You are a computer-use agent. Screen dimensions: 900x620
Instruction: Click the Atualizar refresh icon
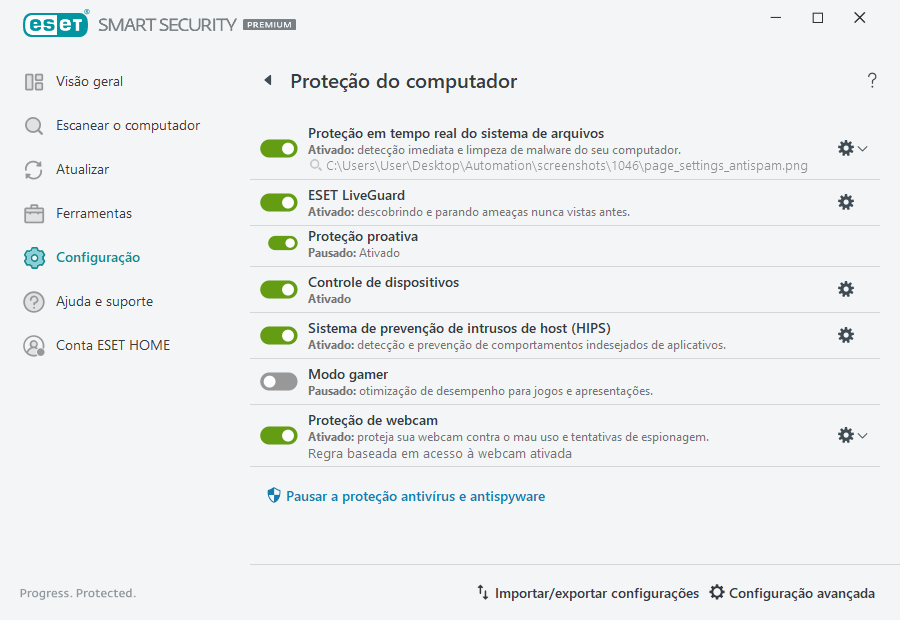pyautogui.click(x=33, y=169)
